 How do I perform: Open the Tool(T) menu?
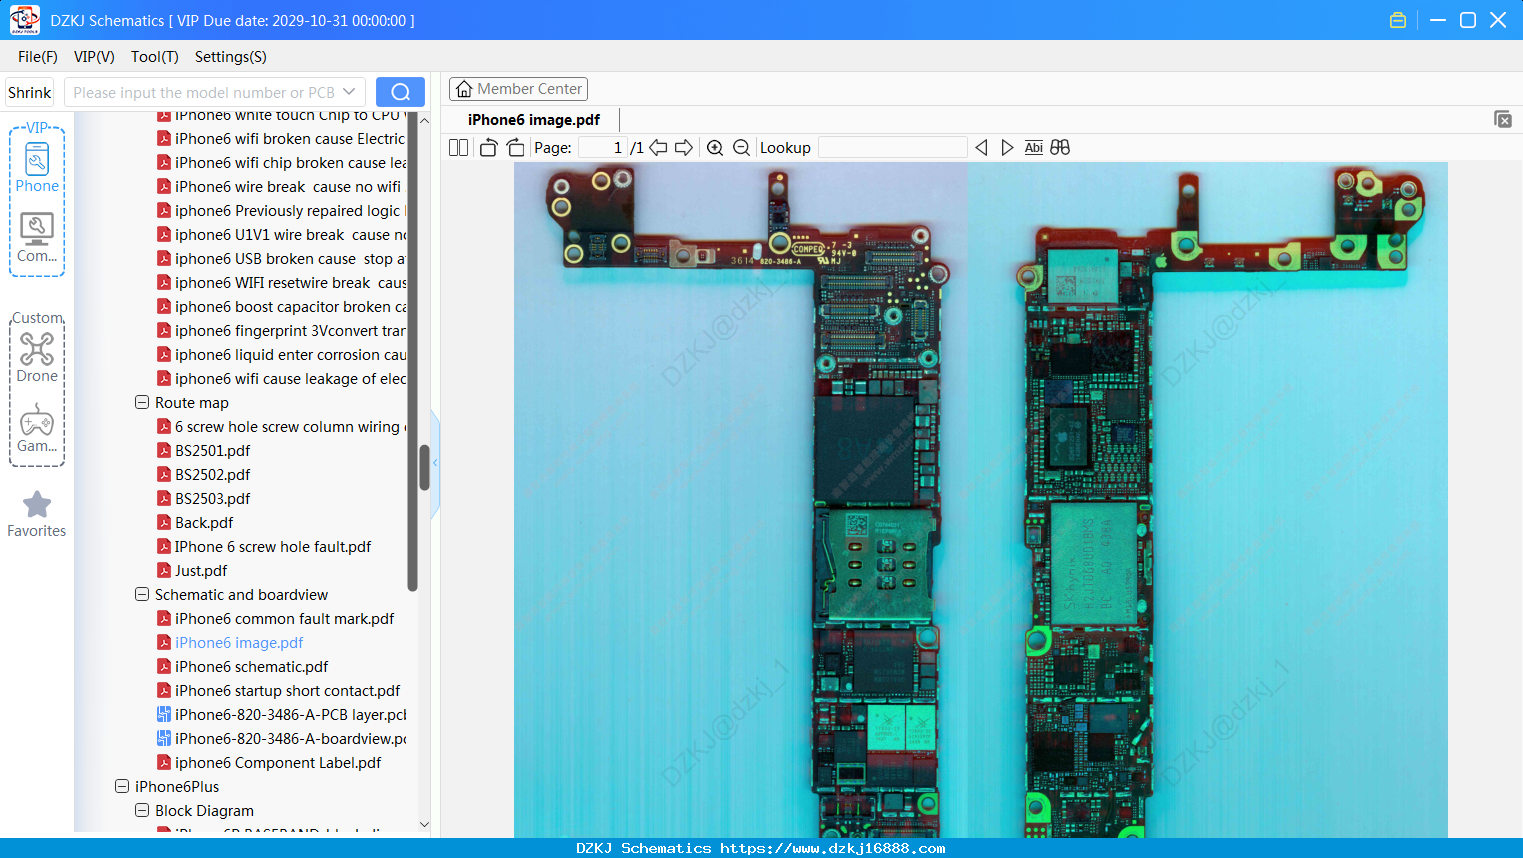155,57
